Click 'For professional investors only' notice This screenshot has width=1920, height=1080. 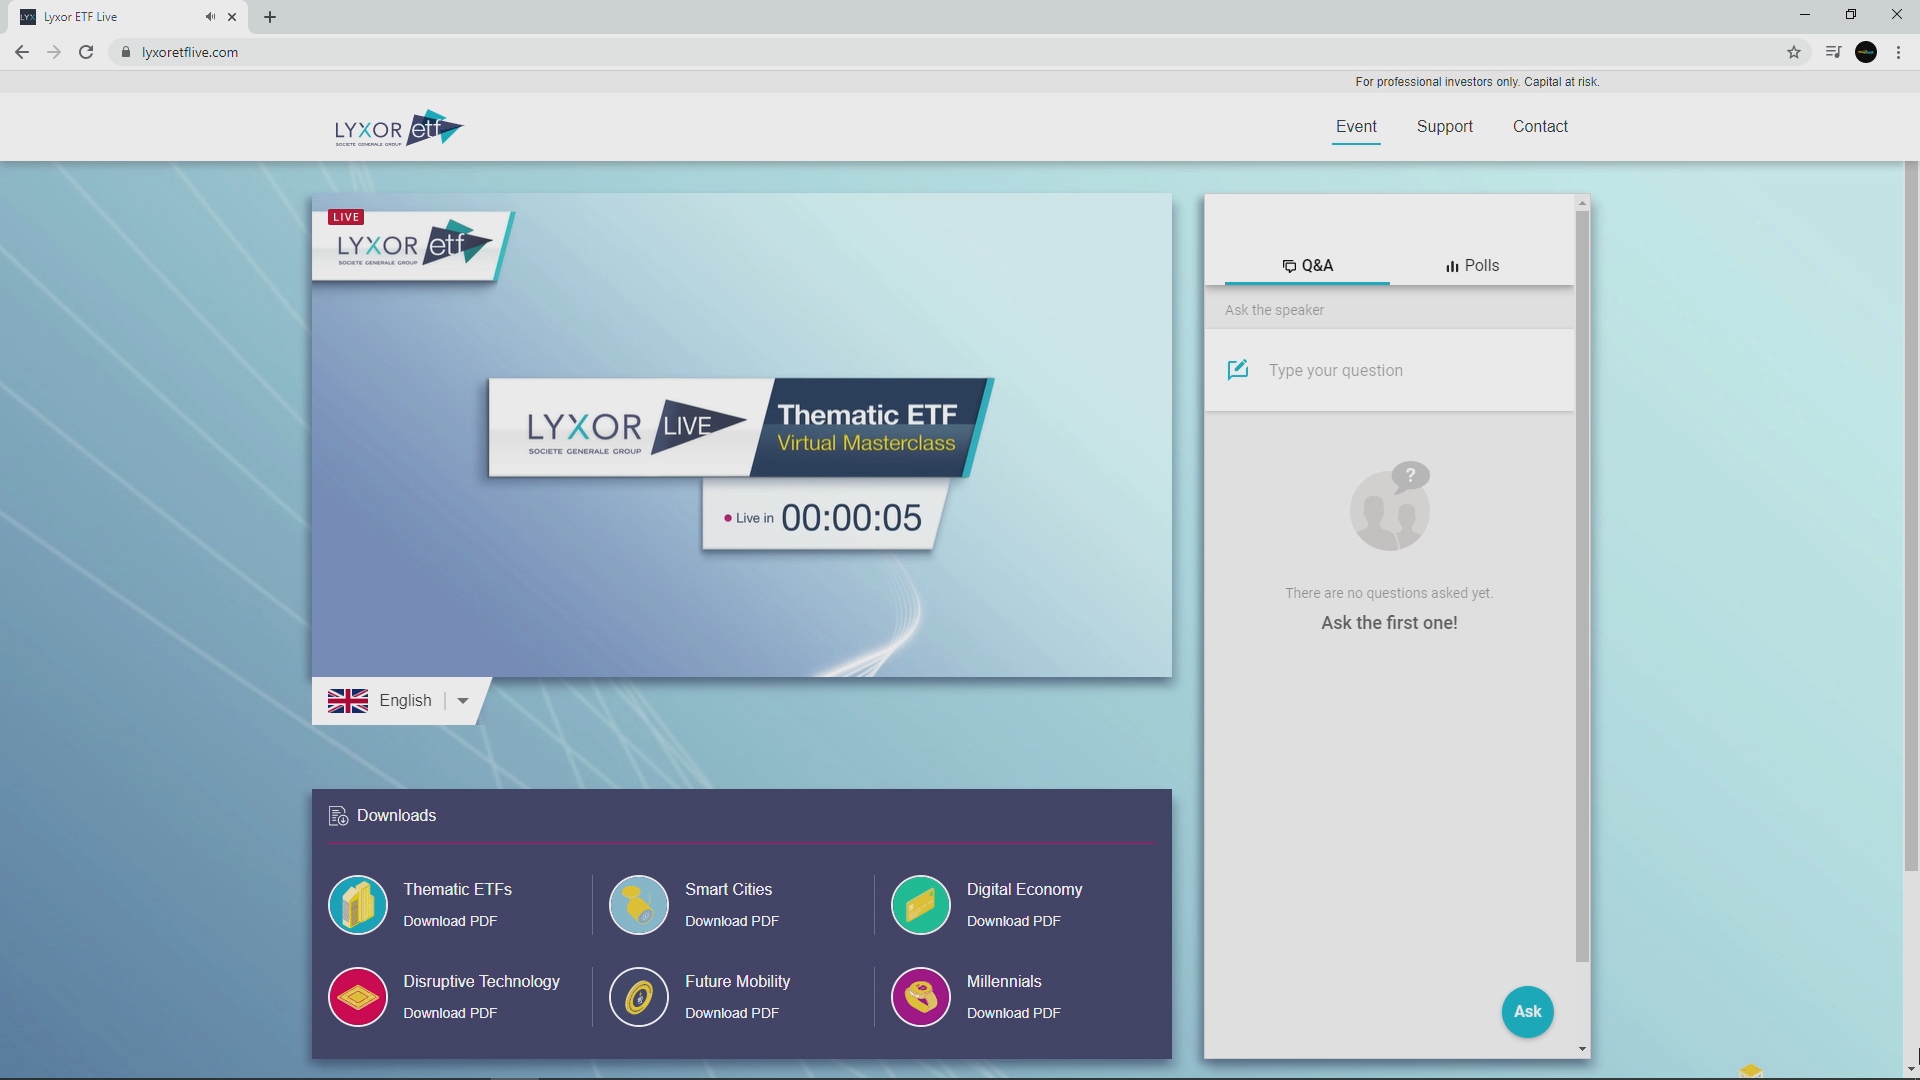1477,82
